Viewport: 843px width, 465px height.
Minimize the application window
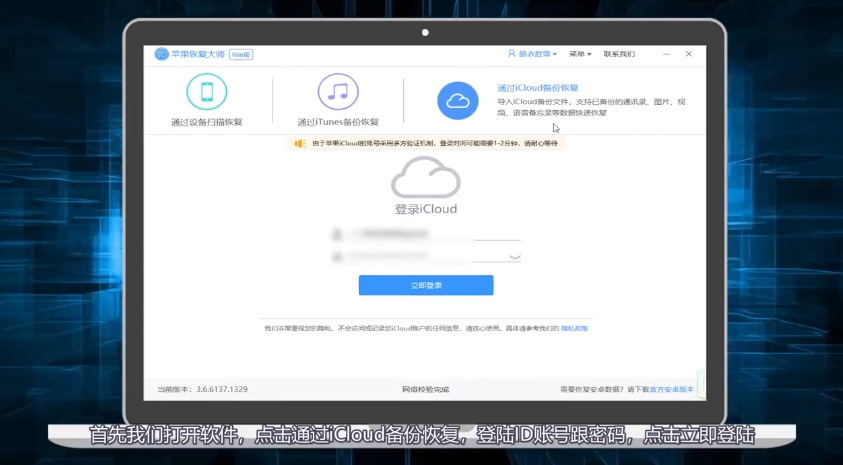pos(667,54)
